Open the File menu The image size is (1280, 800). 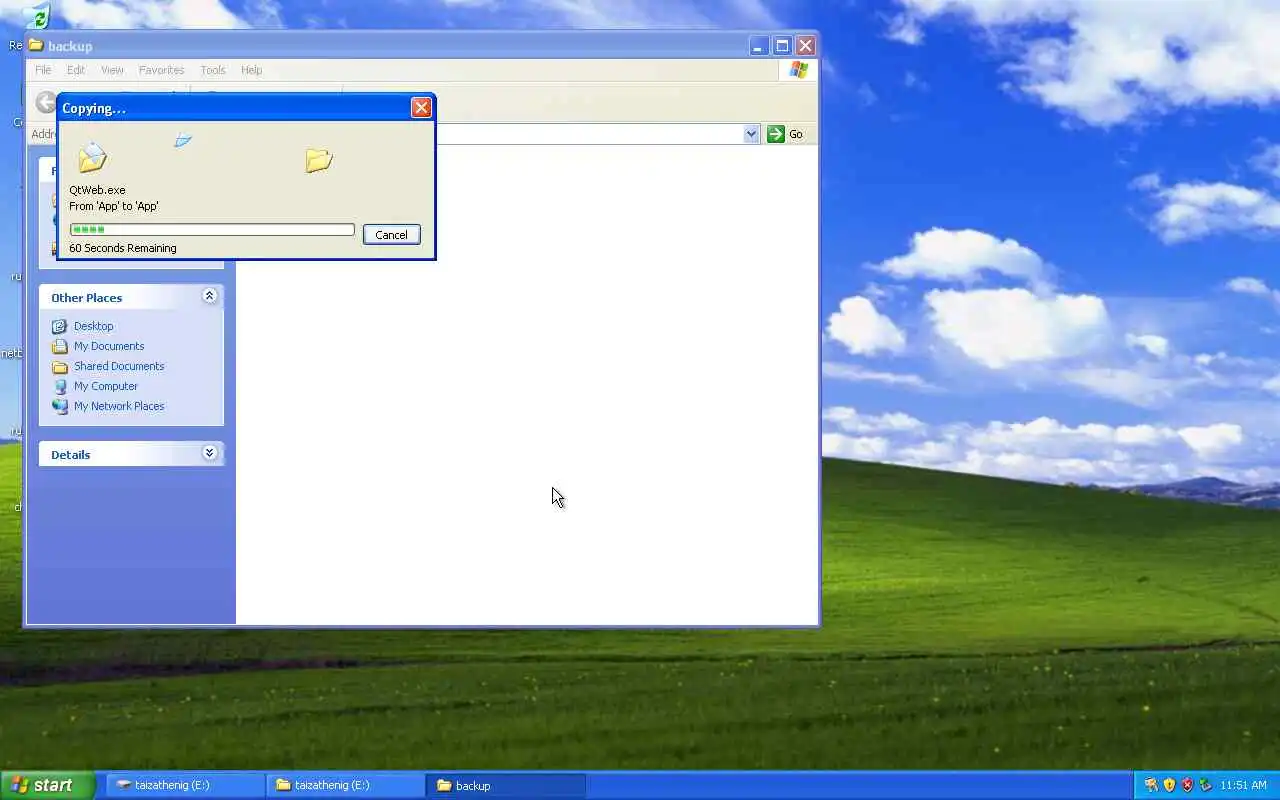point(43,70)
